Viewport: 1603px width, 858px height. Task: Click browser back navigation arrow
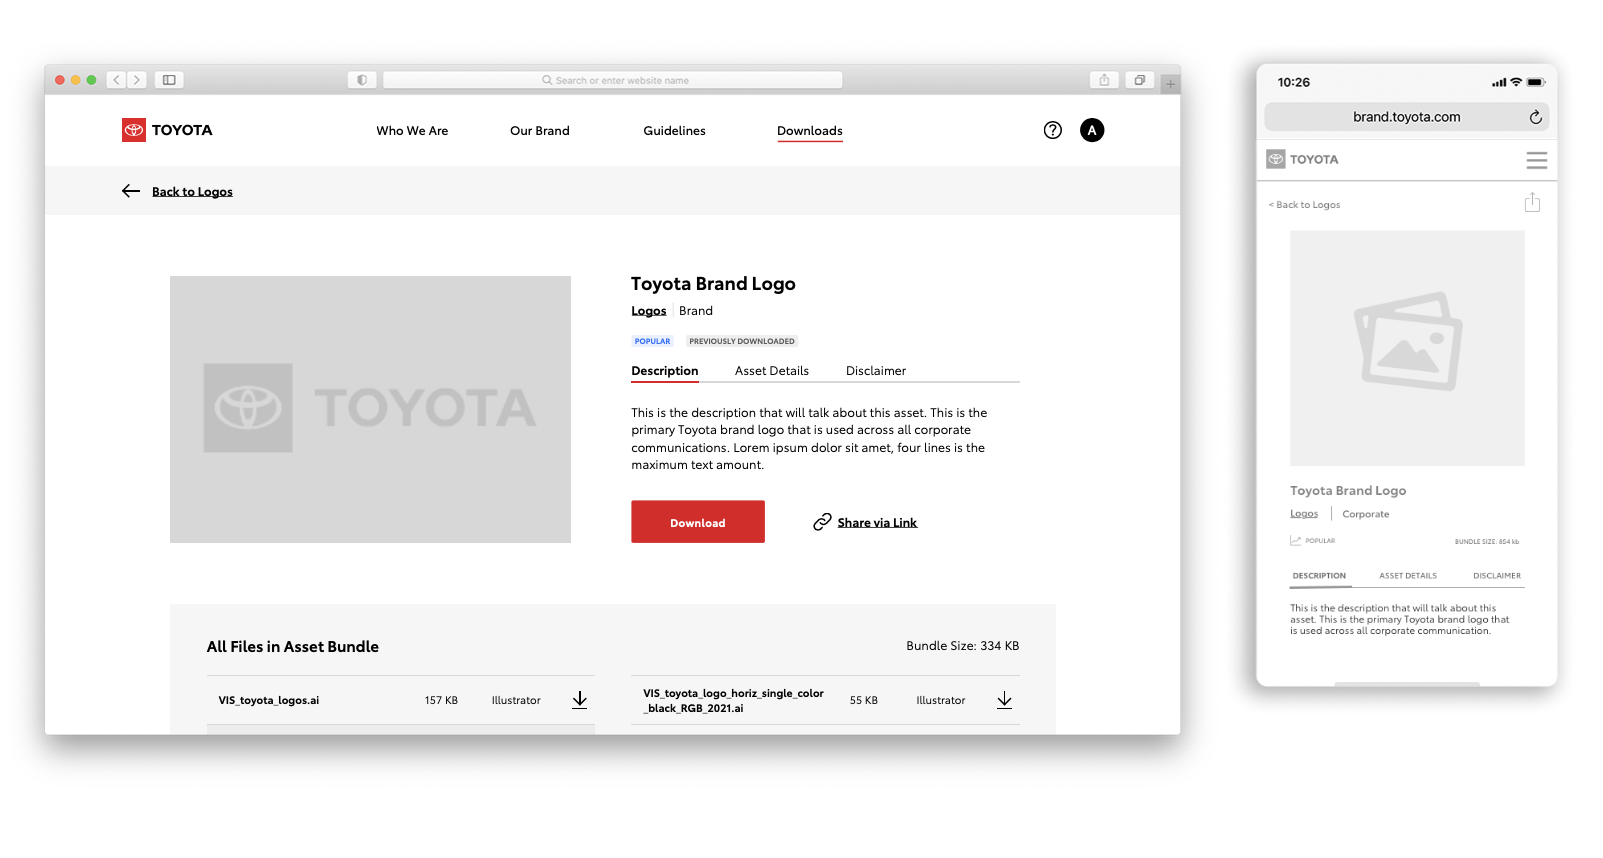pyautogui.click(x=117, y=80)
